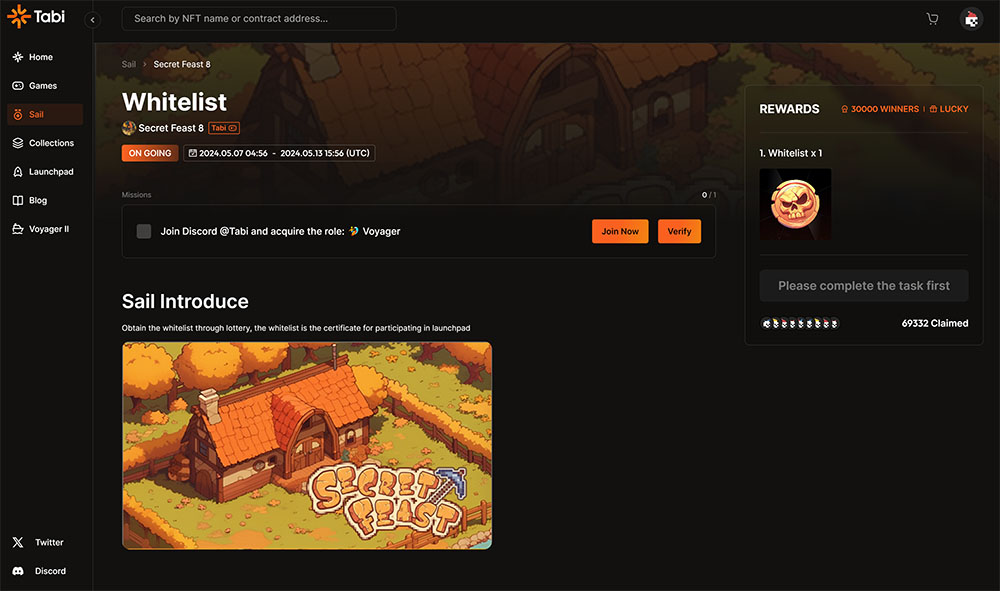Click the NFT search field
Screen dimensions: 1000x591
(259, 18)
